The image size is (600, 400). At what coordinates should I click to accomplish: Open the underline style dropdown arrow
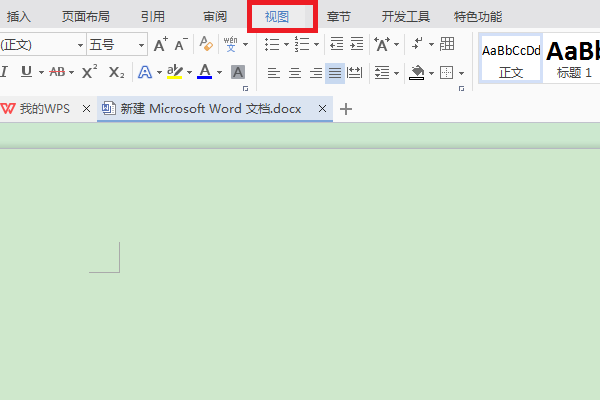41,72
